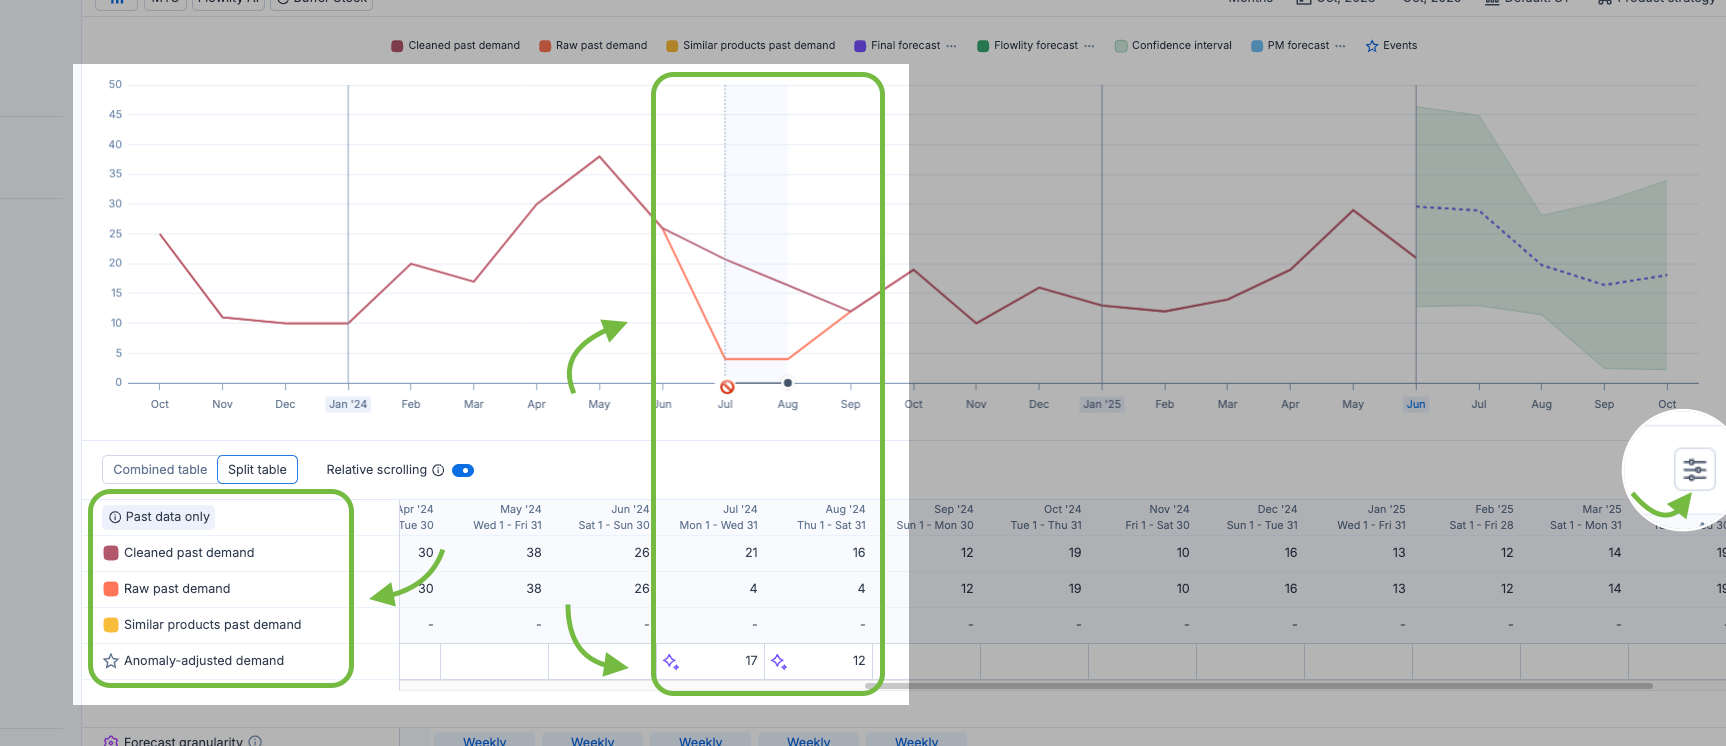Toggle the Relative scrolling switch
The image size is (1726, 746).
[x=463, y=470]
